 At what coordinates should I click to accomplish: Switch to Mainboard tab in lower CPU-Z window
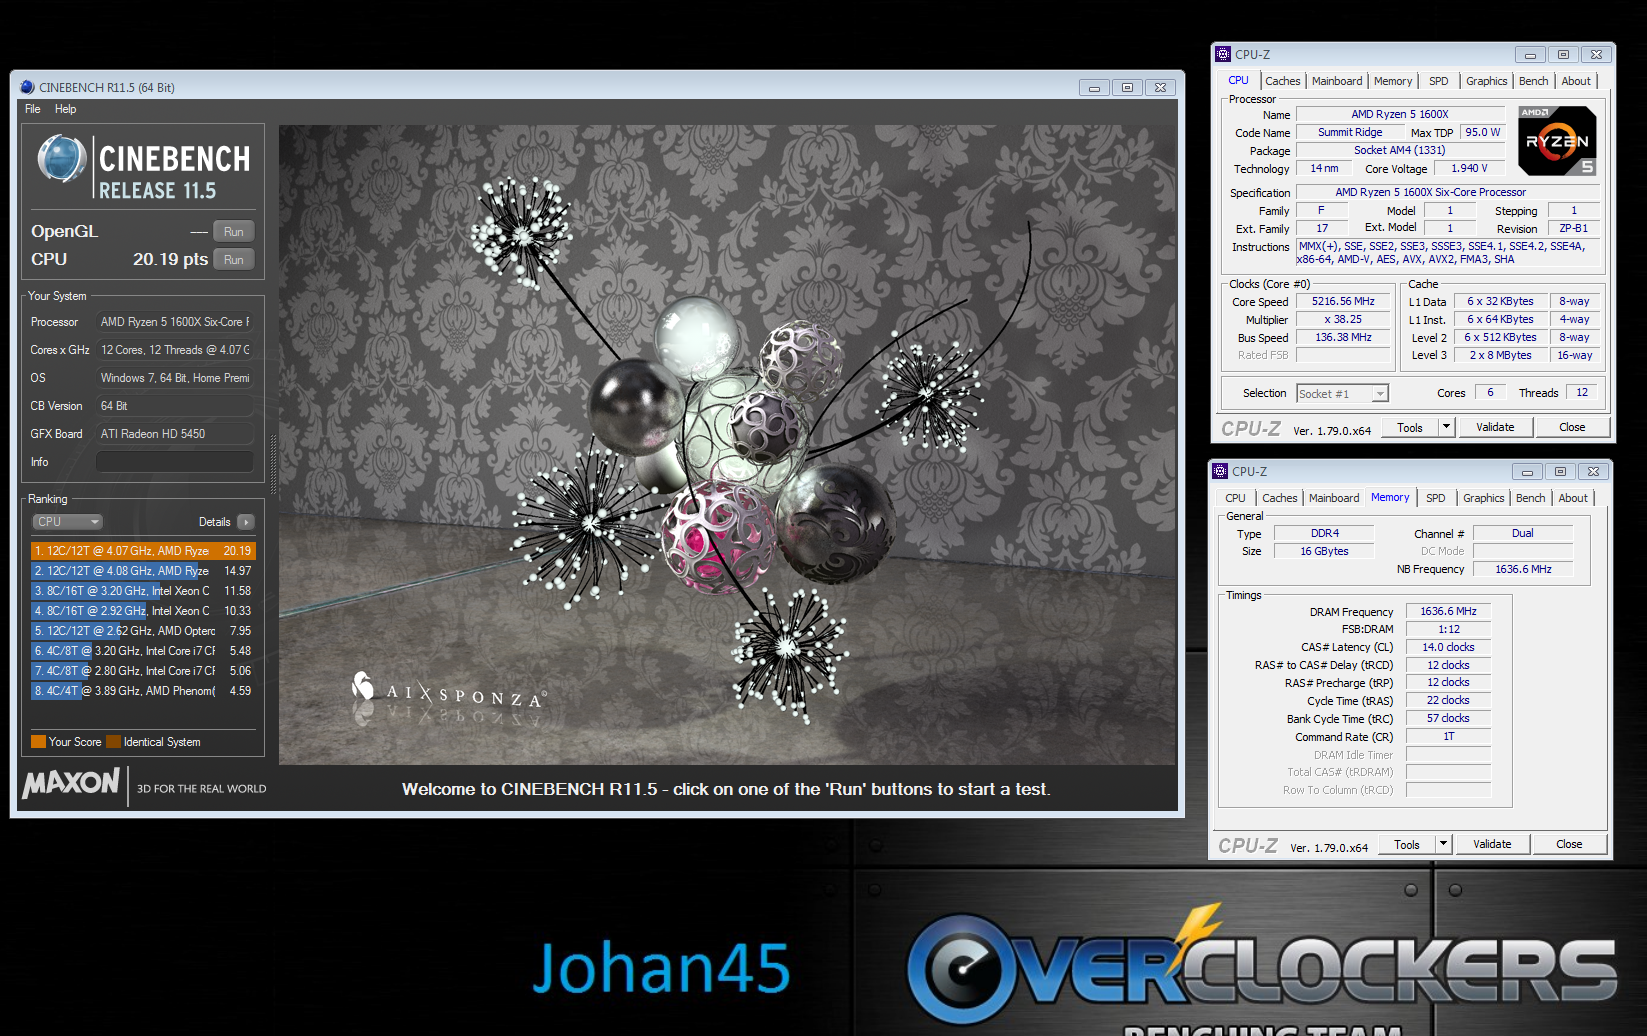[x=1334, y=498]
